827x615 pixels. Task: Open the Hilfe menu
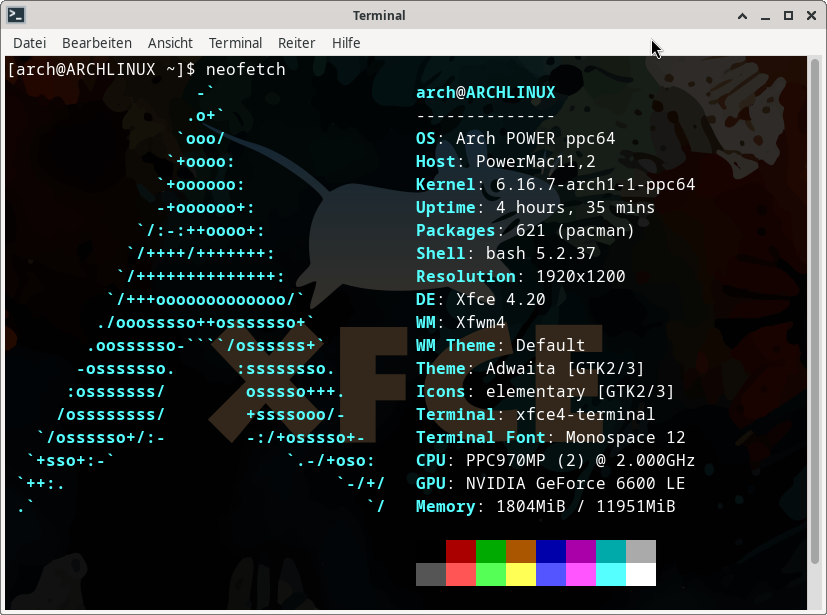pos(346,43)
